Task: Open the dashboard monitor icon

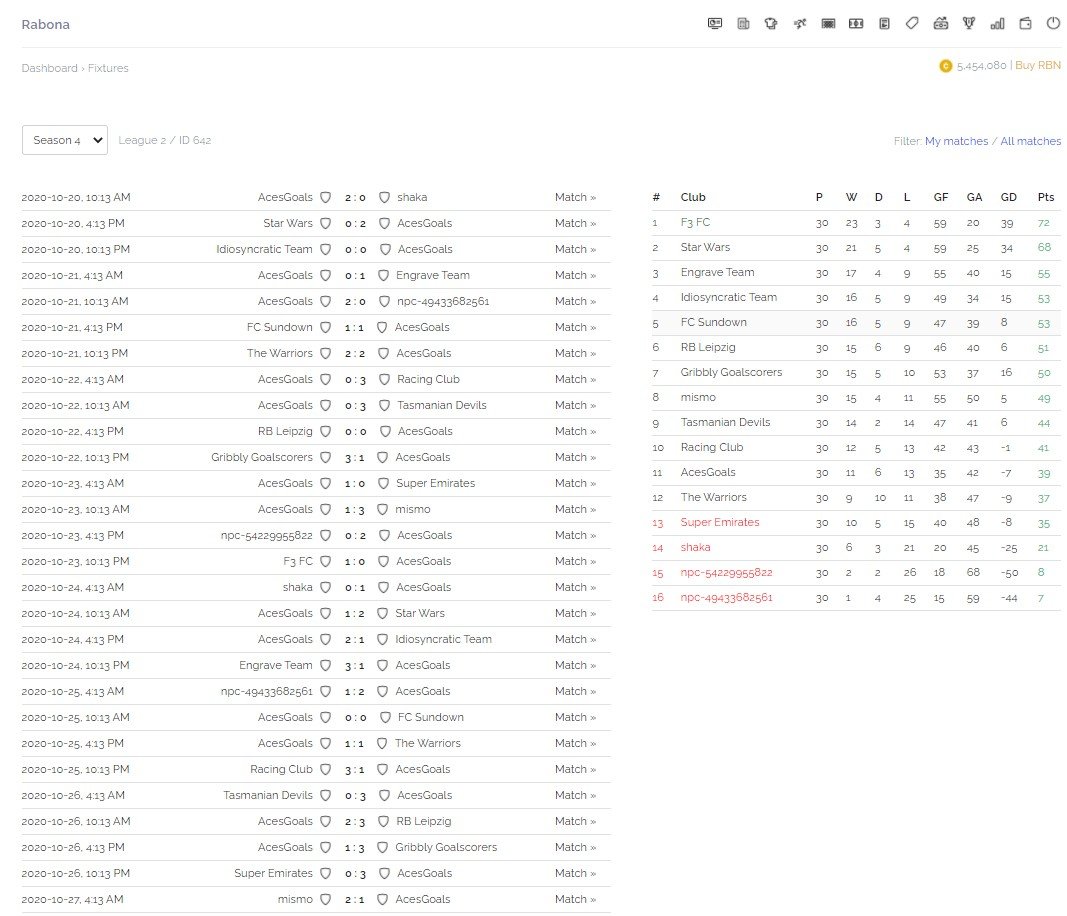Action: tap(715, 24)
